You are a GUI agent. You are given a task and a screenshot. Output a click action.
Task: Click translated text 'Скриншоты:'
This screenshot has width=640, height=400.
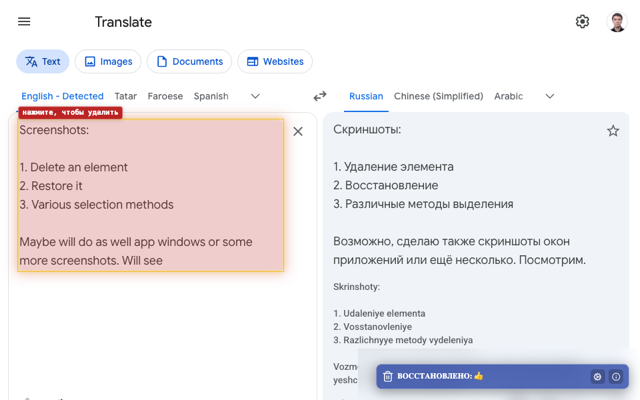point(367,130)
